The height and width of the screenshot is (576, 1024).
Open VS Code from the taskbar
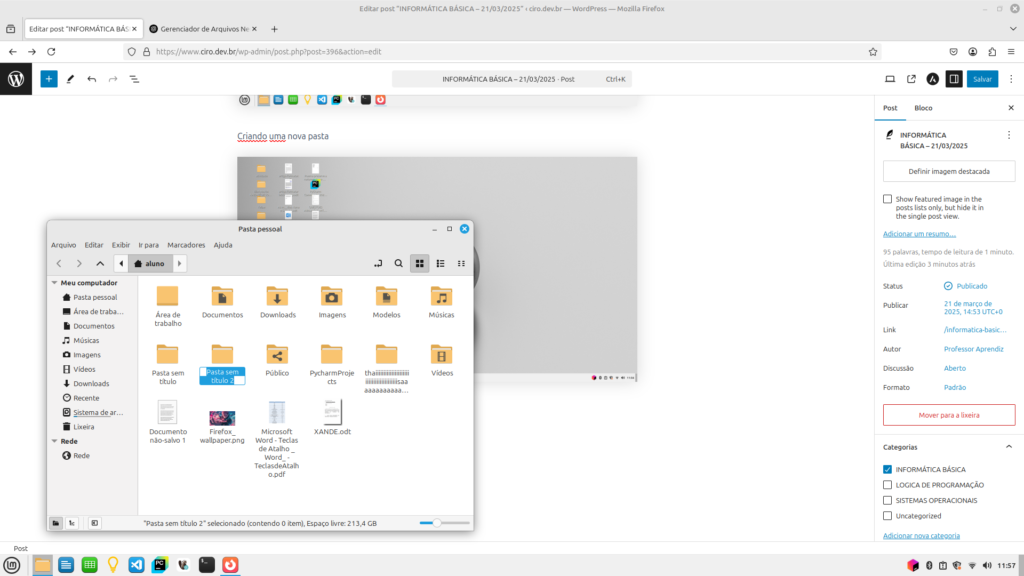136,565
